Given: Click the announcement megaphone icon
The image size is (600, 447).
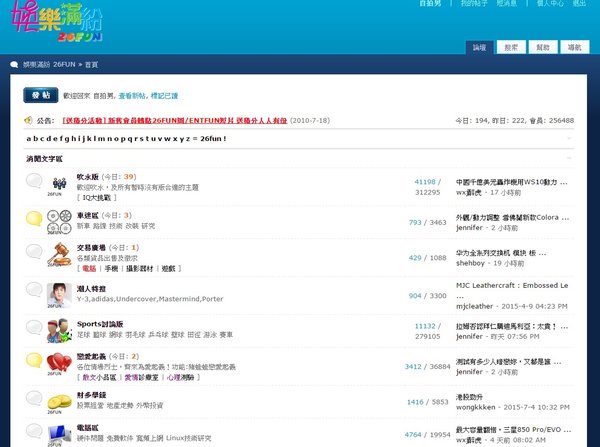Looking at the screenshot, I should pyautogui.click(x=28, y=121).
